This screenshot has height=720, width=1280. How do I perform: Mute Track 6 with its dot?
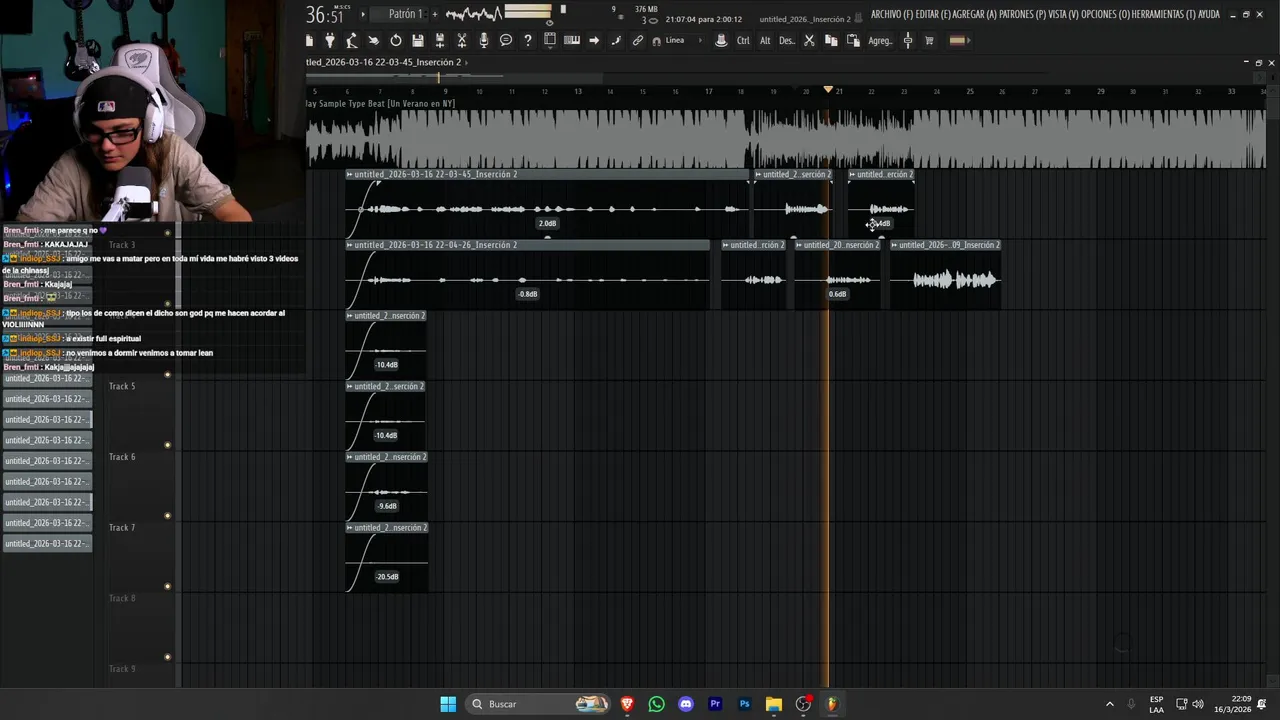pos(168,516)
